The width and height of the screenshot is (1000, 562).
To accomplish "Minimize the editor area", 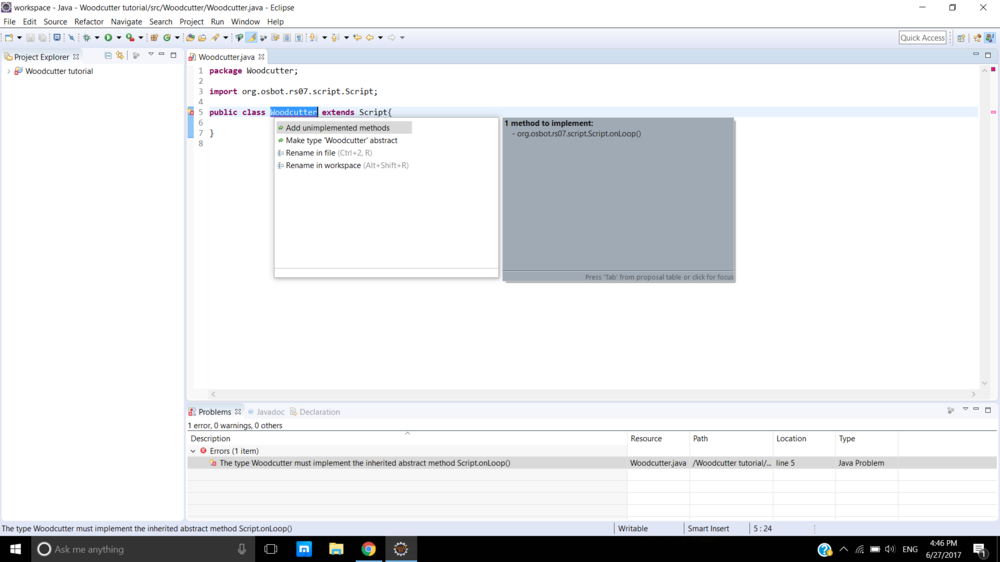I will [x=976, y=55].
